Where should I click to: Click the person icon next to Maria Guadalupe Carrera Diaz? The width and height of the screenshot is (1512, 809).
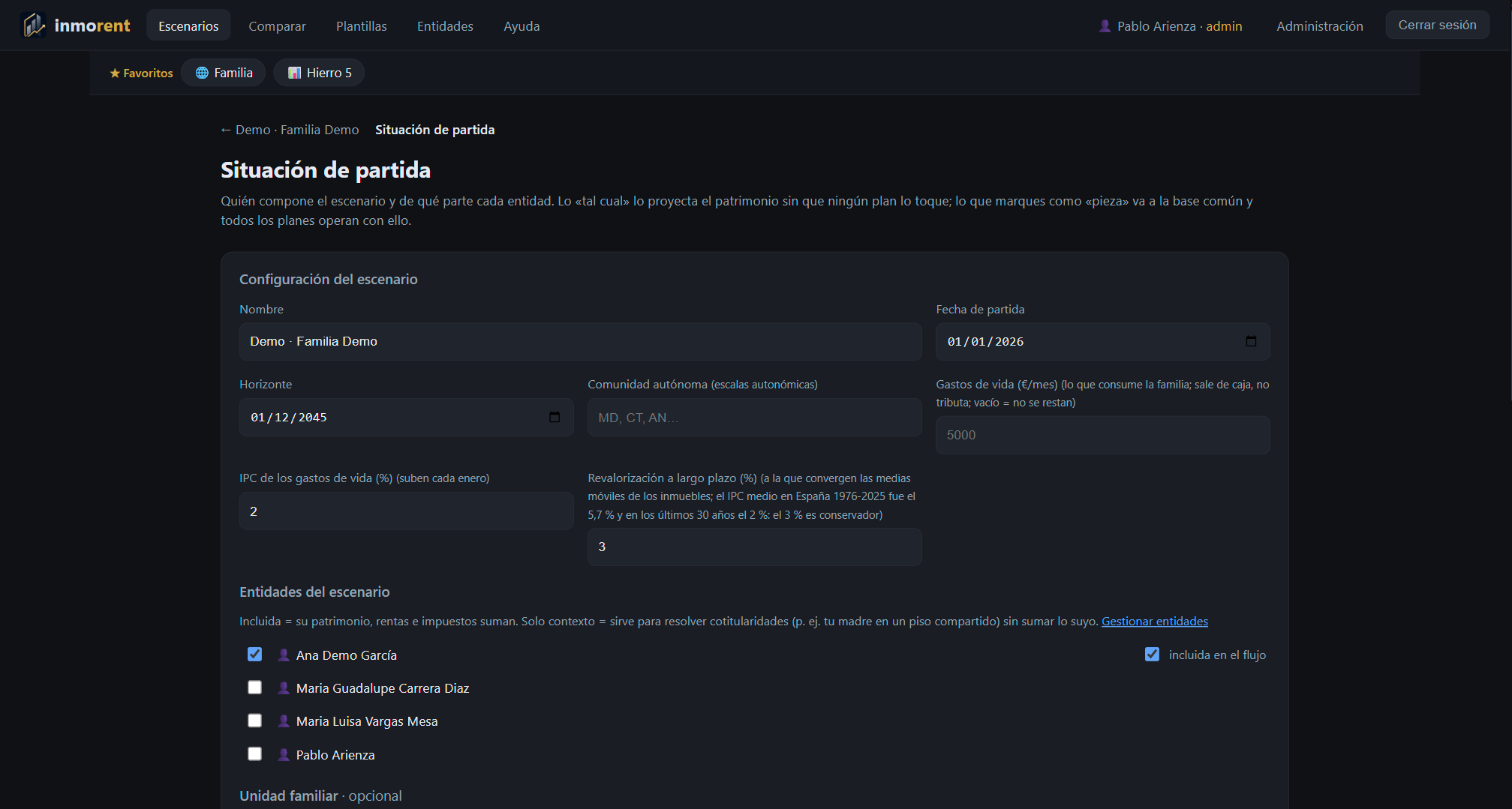click(284, 688)
